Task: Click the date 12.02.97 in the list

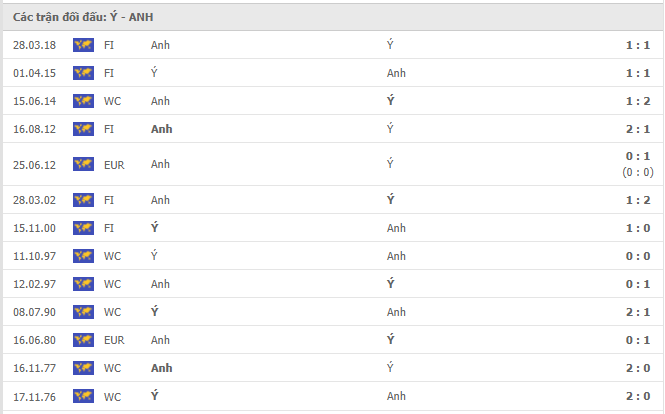Action: pyautogui.click(x=34, y=284)
